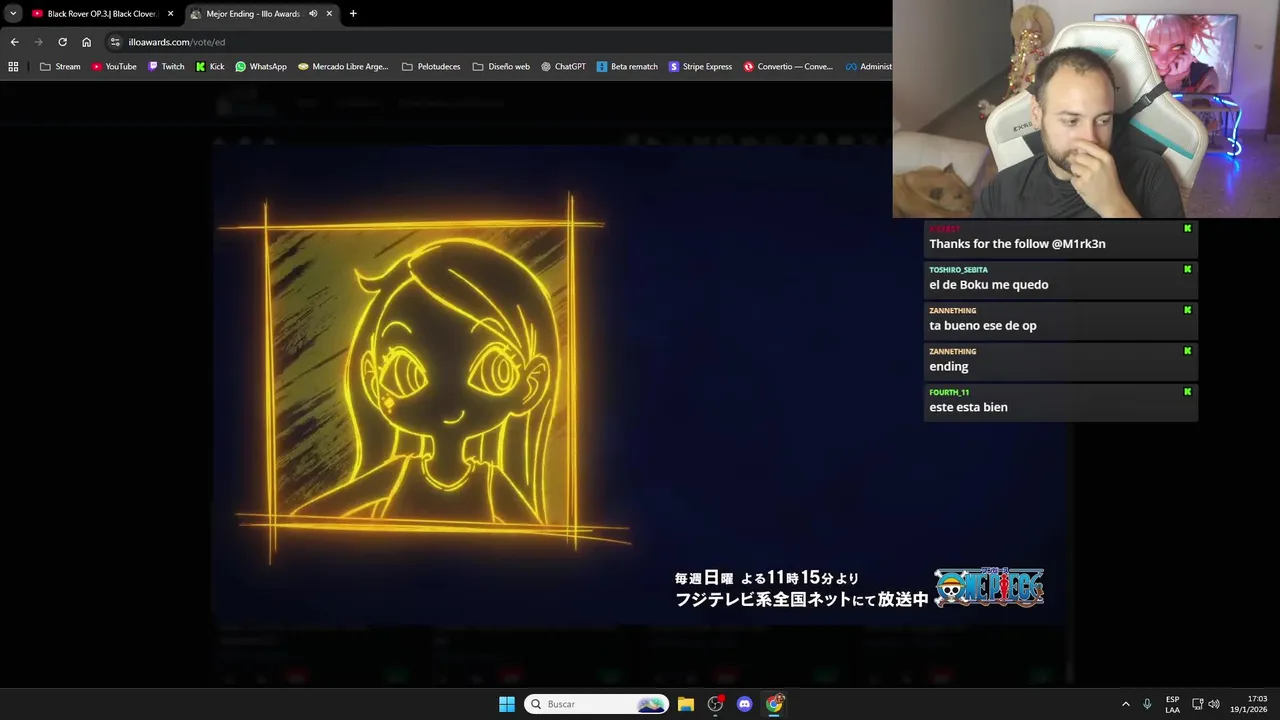Open the OBS Studio taskbar icon

pos(715,704)
